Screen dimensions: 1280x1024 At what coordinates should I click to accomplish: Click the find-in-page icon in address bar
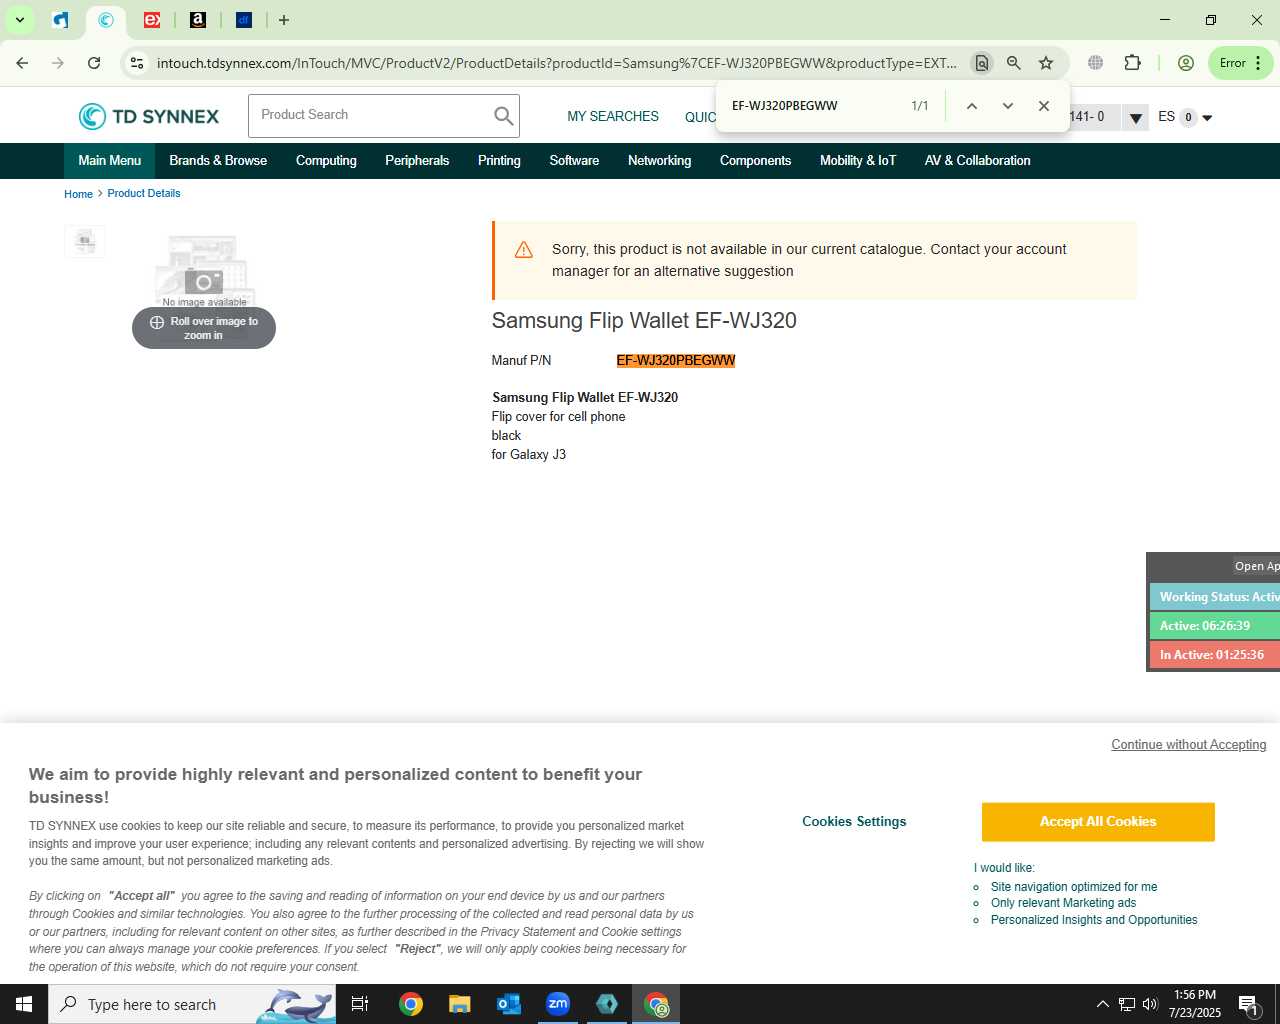pyautogui.click(x=982, y=63)
